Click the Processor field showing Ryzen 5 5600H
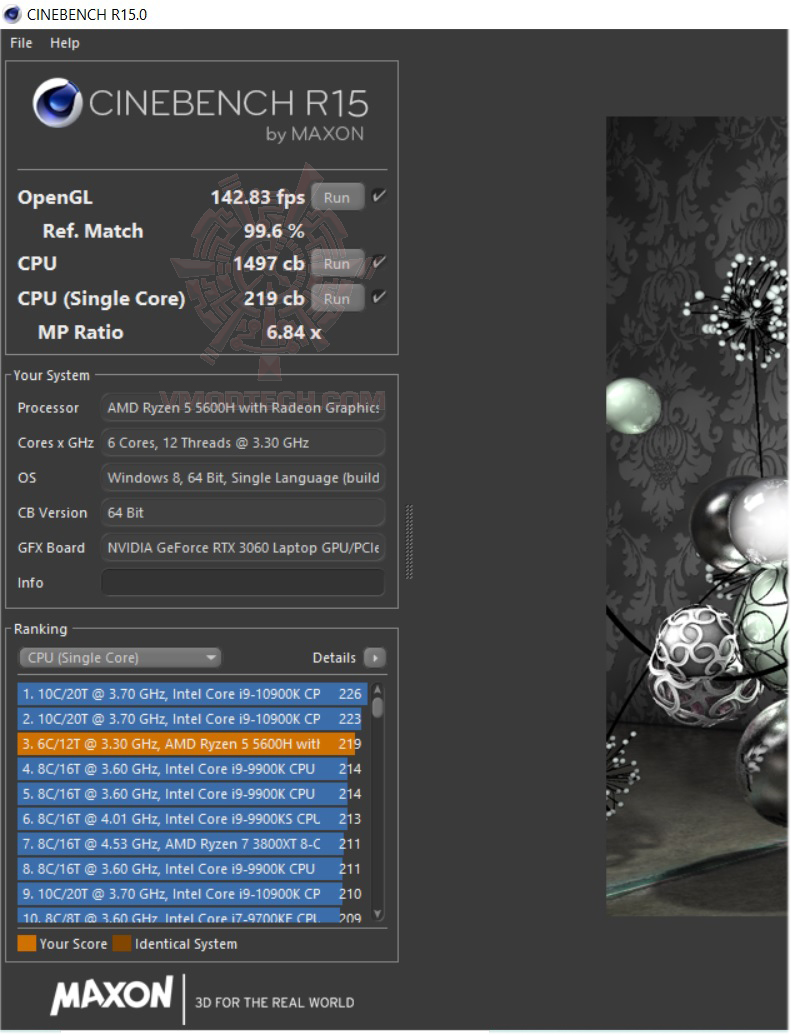Screen dimensions: 791x1035 [242, 408]
